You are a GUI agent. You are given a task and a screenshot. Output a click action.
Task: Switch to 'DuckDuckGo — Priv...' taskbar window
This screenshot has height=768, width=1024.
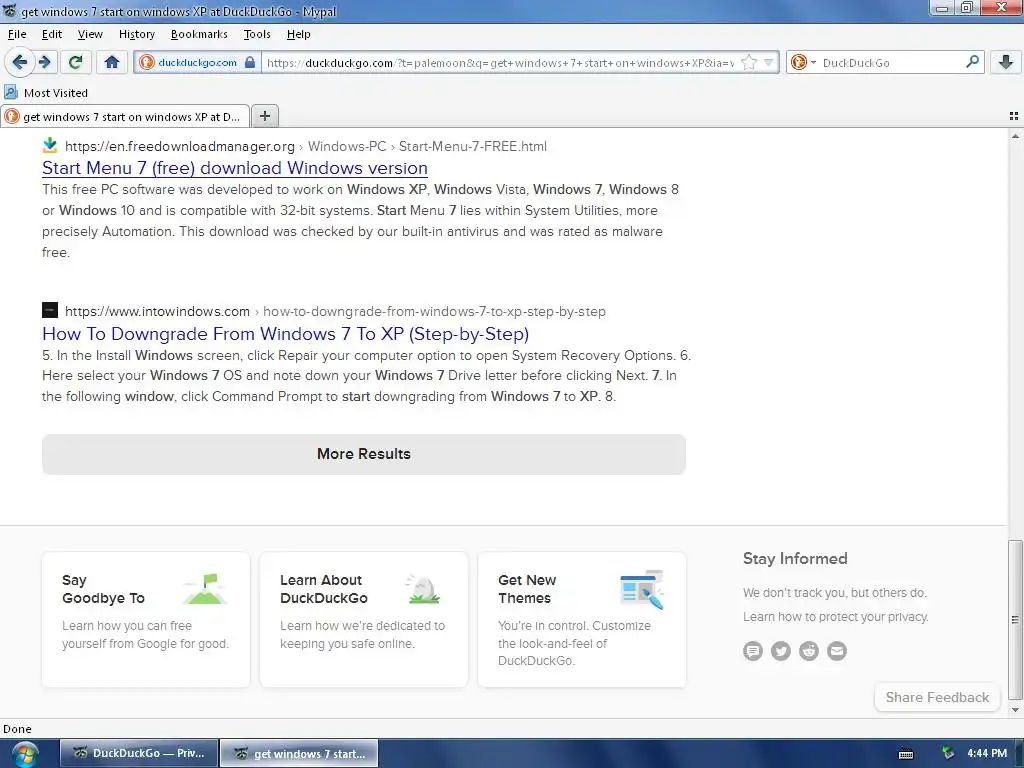[138, 753]
